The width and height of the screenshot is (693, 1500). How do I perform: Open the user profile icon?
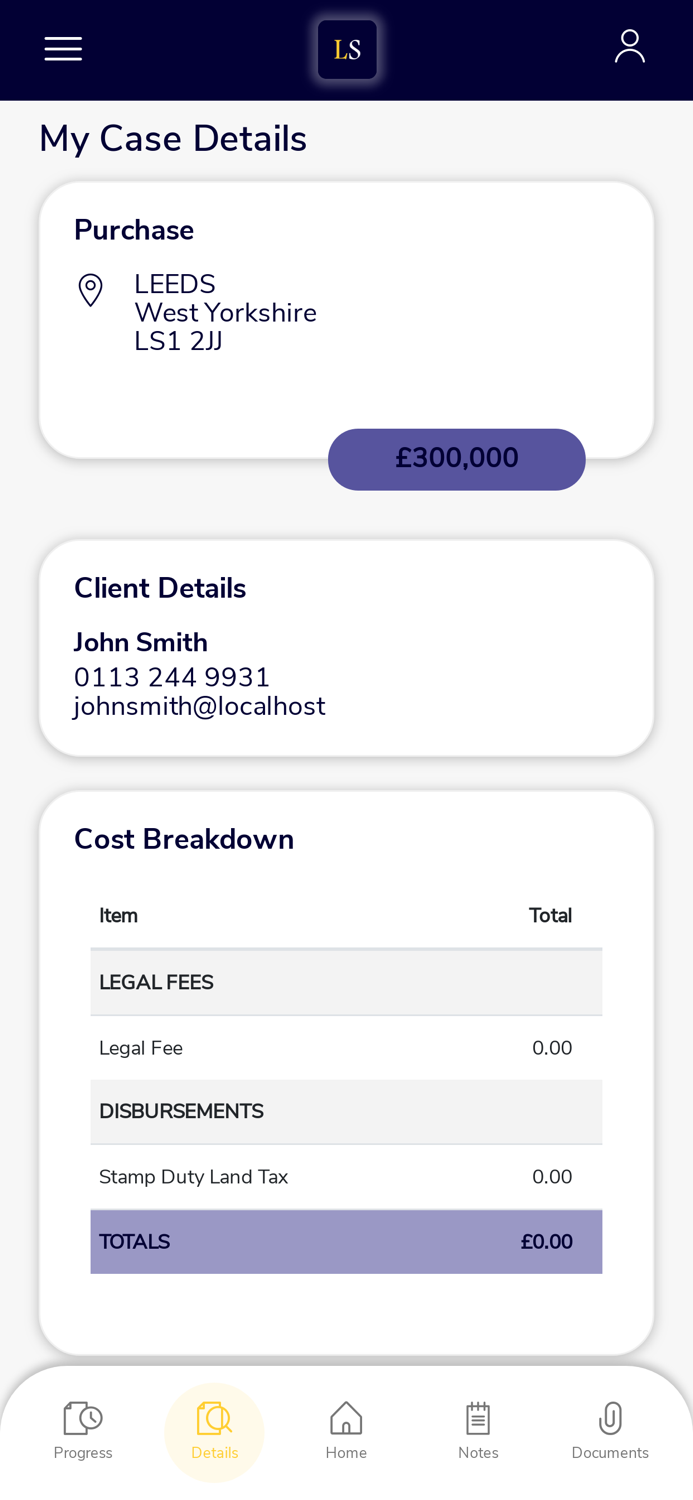pyautogui.click(x=630, y=45)
